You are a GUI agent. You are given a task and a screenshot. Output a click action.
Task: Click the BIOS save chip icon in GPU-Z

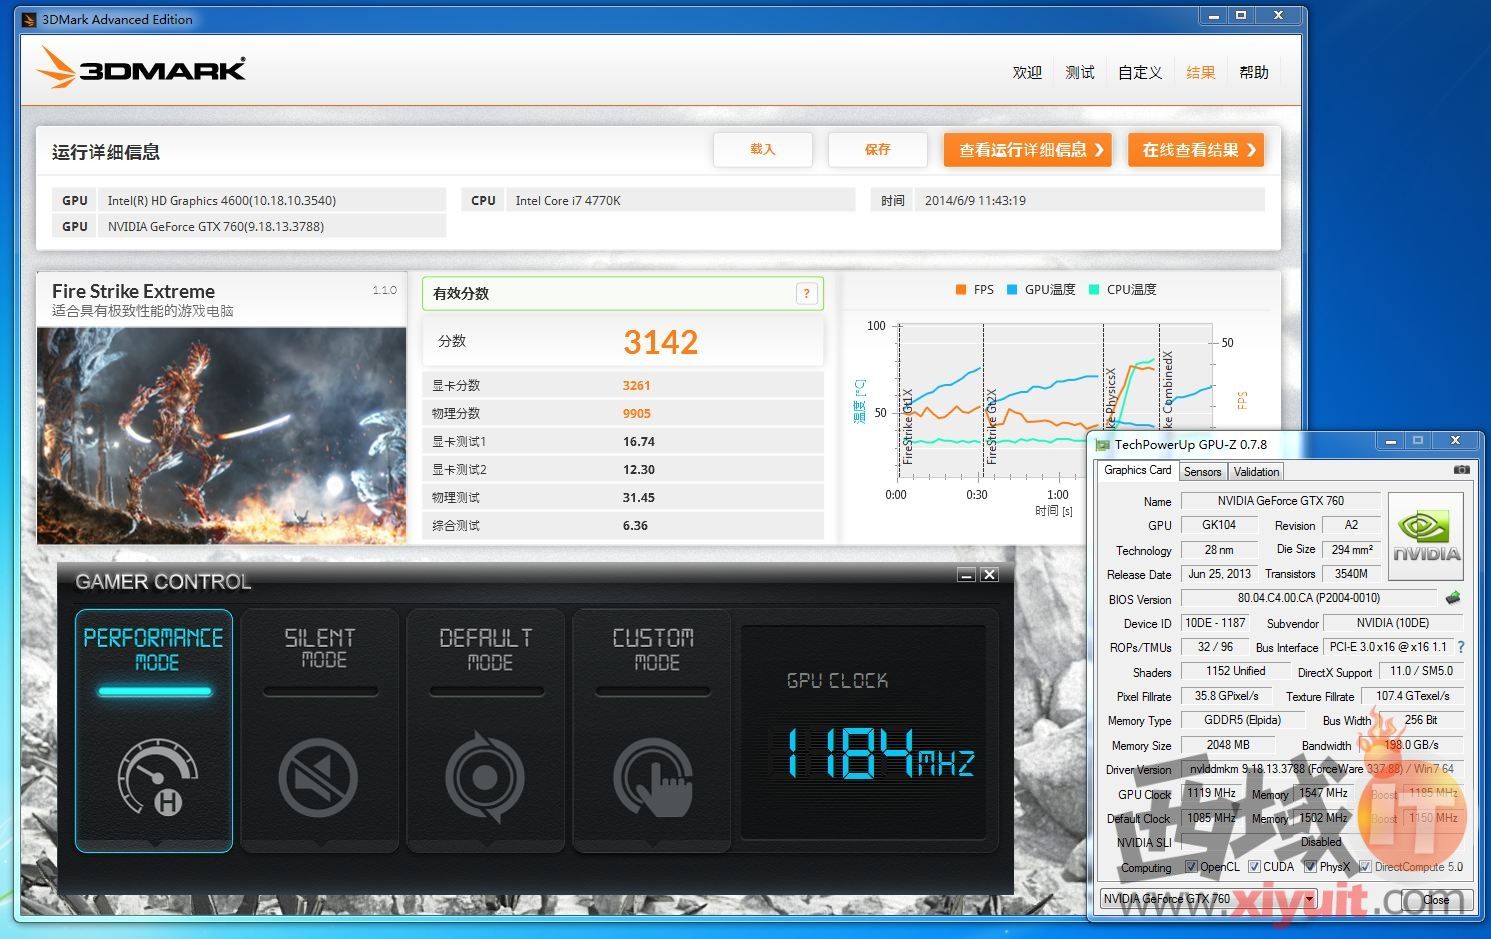point(1453,598)
